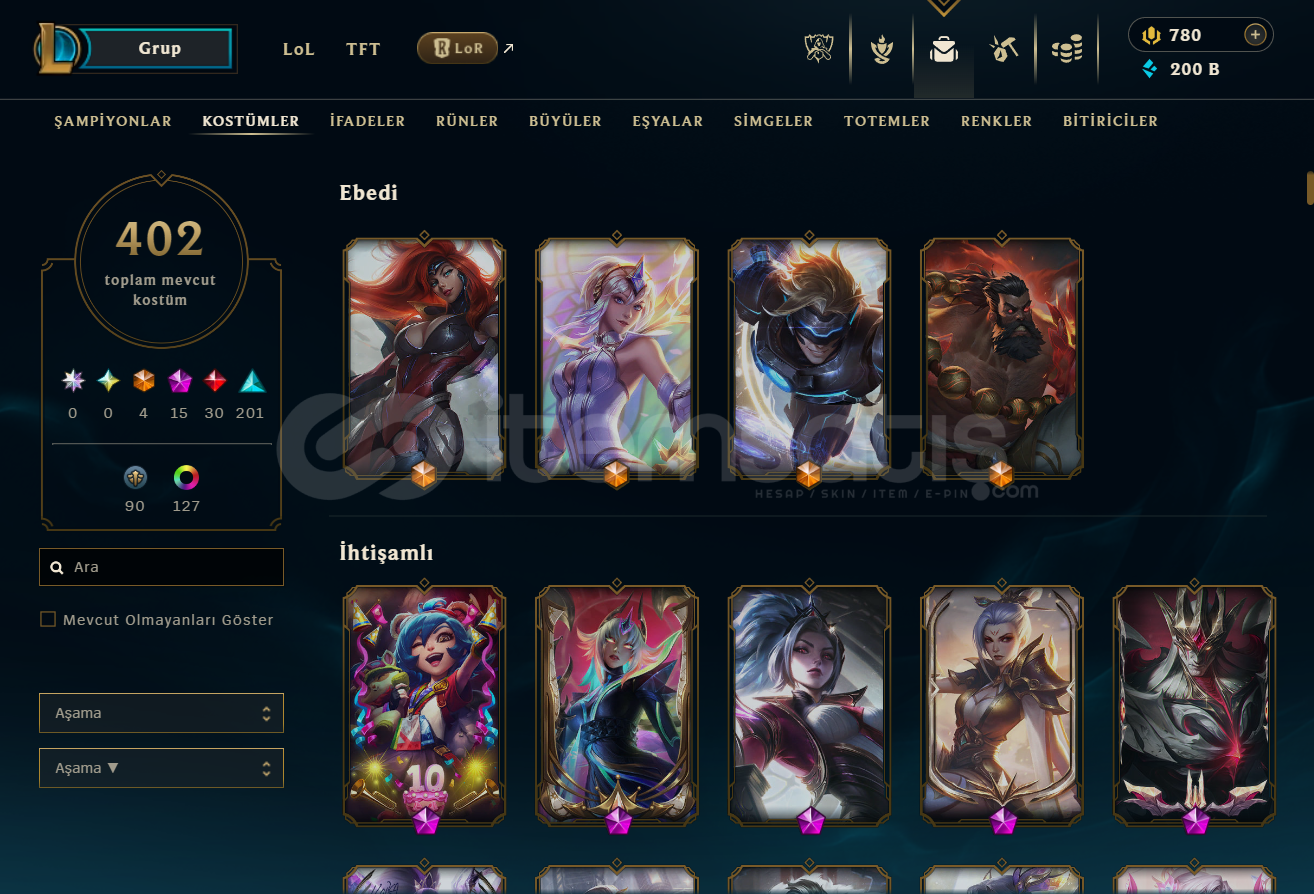Image resolution: width=1314 pixels, height=894 pixels.
Task: Click the chroma color wheel icon
Action: coord(186,478)
